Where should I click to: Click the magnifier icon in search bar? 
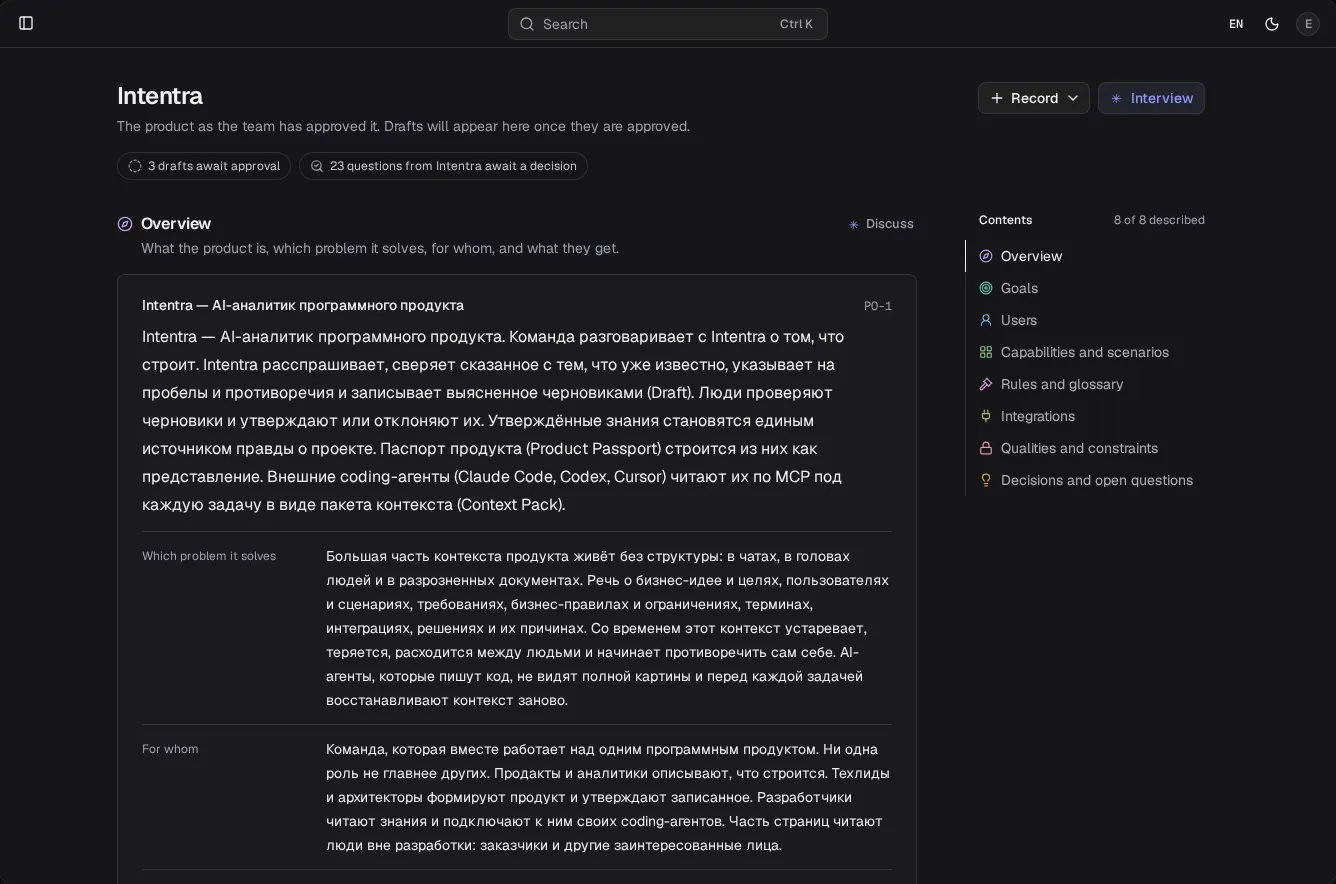pyautogui.click(x=527, y=24)
